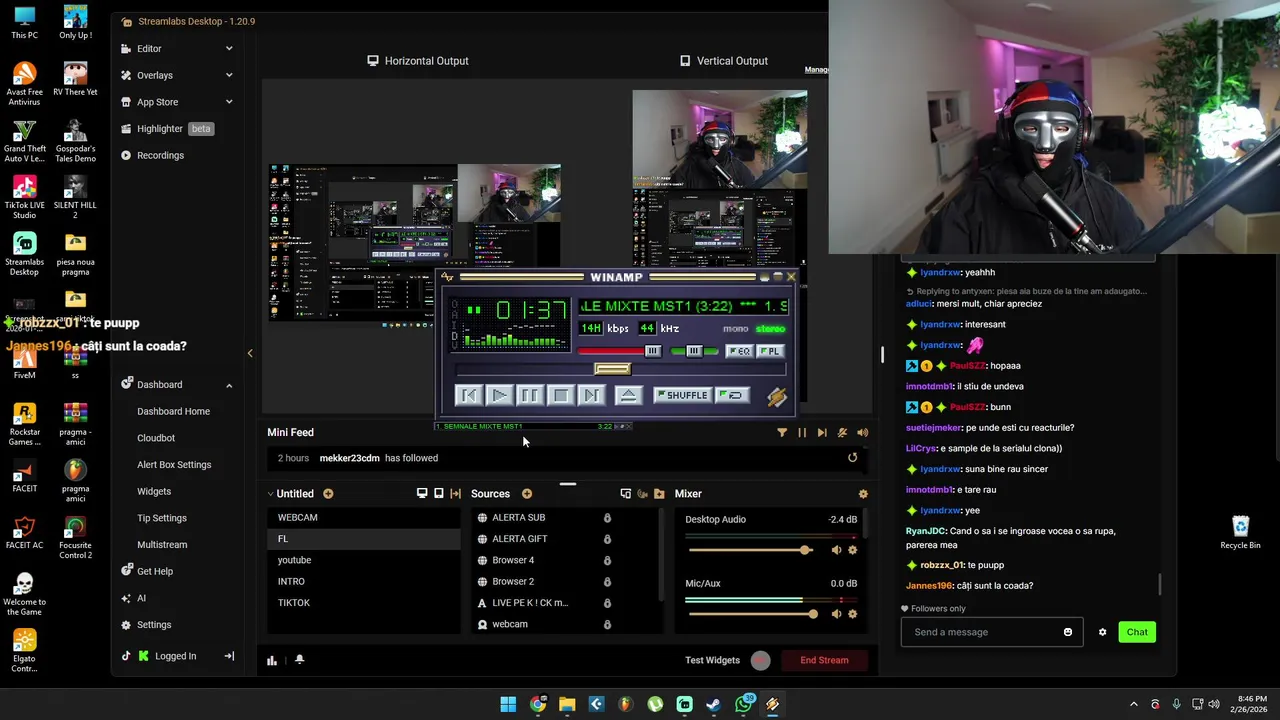Show hidden icons in the system tray

coord(1133,704)
